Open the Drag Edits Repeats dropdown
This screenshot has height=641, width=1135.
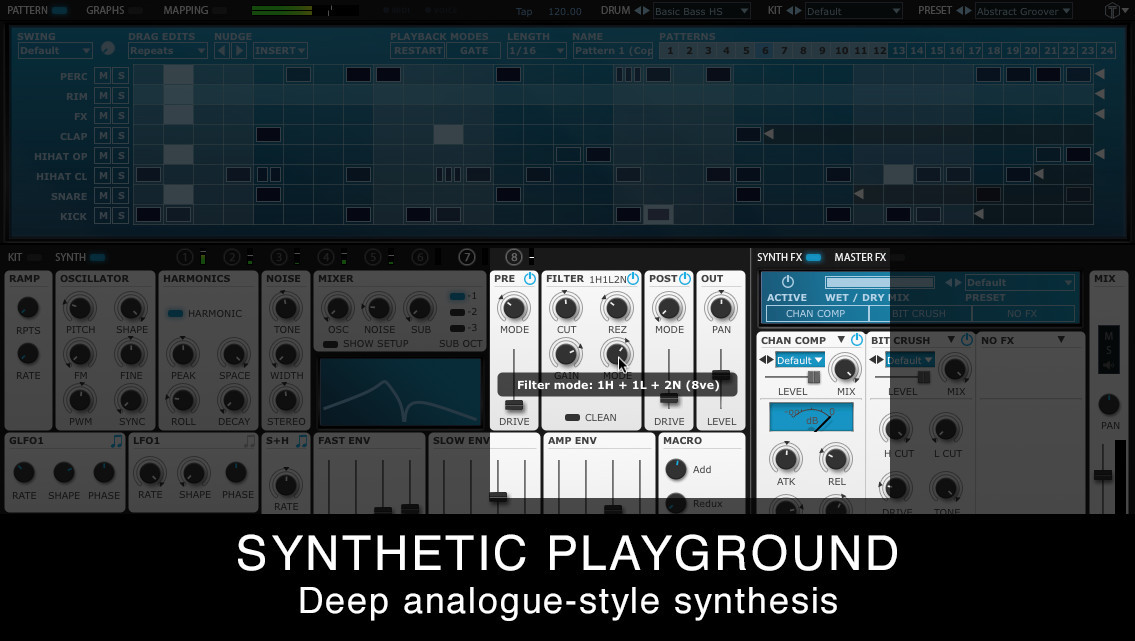[168, 51]
